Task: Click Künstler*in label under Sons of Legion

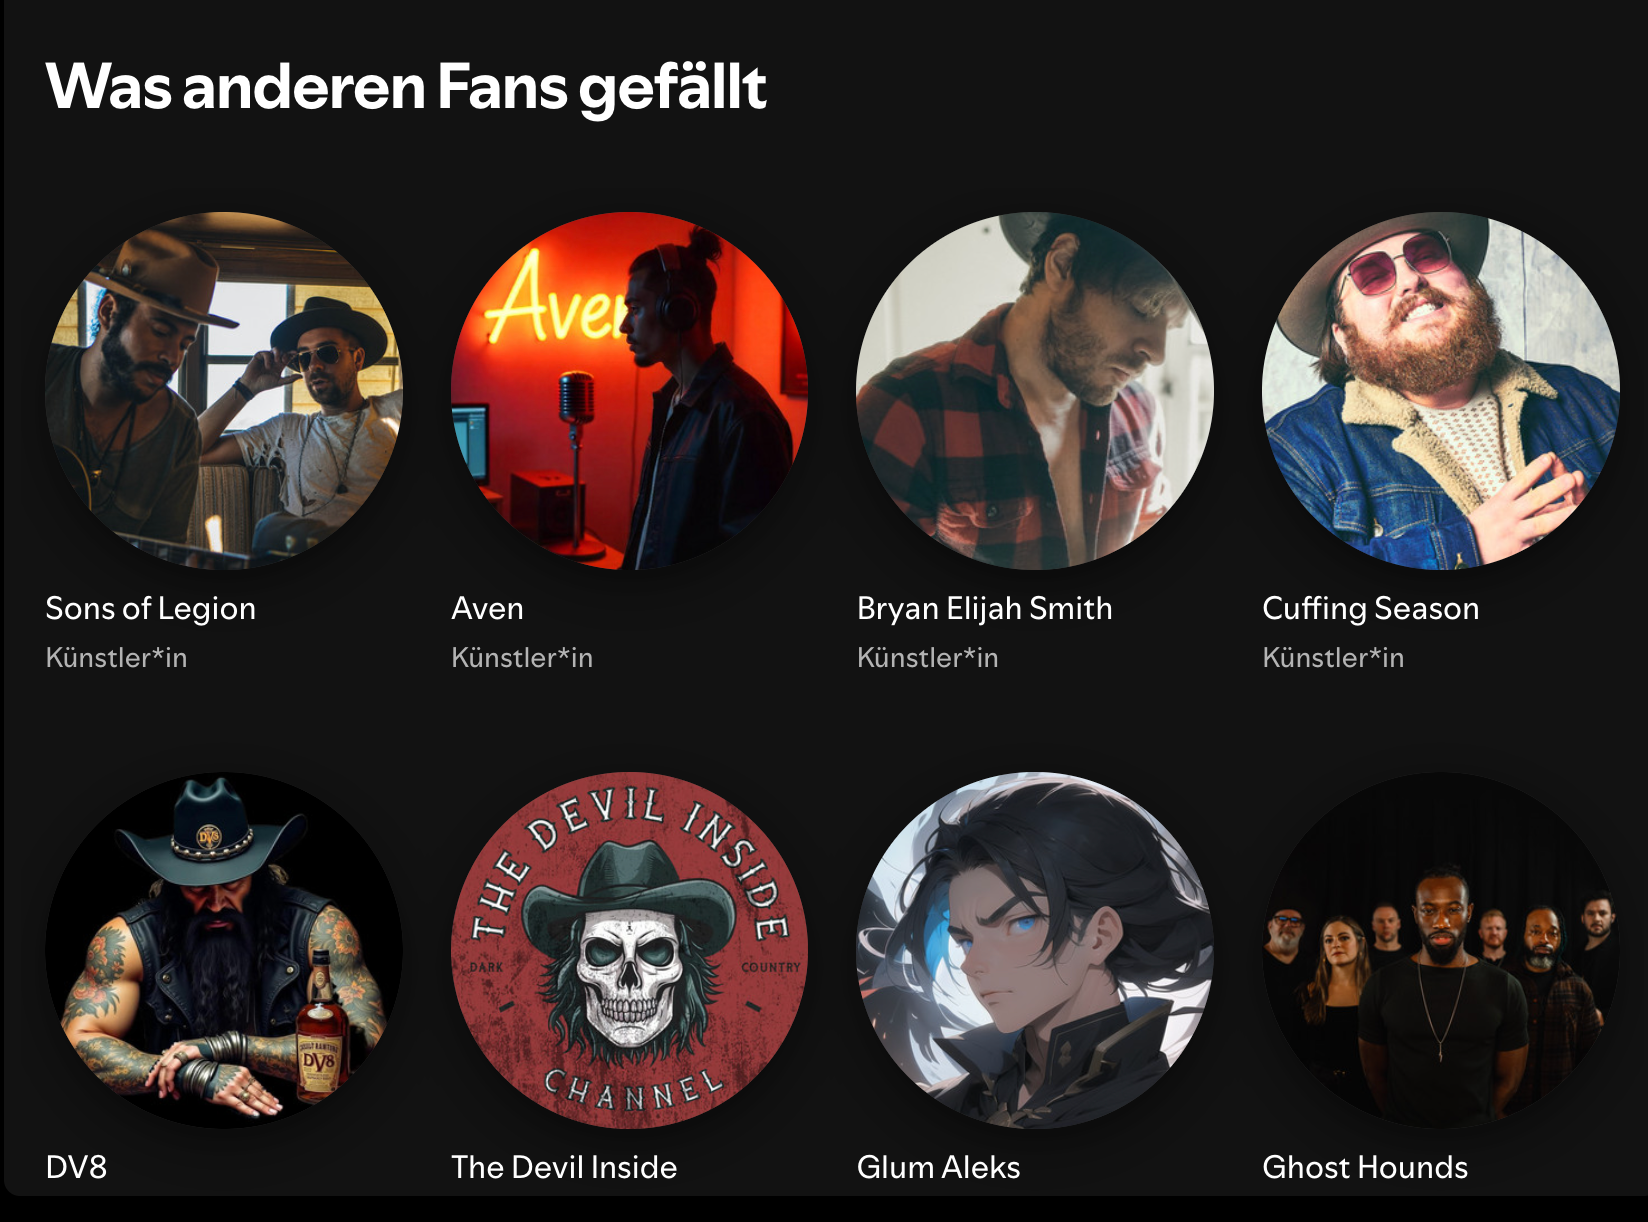Action: point(116,657)
